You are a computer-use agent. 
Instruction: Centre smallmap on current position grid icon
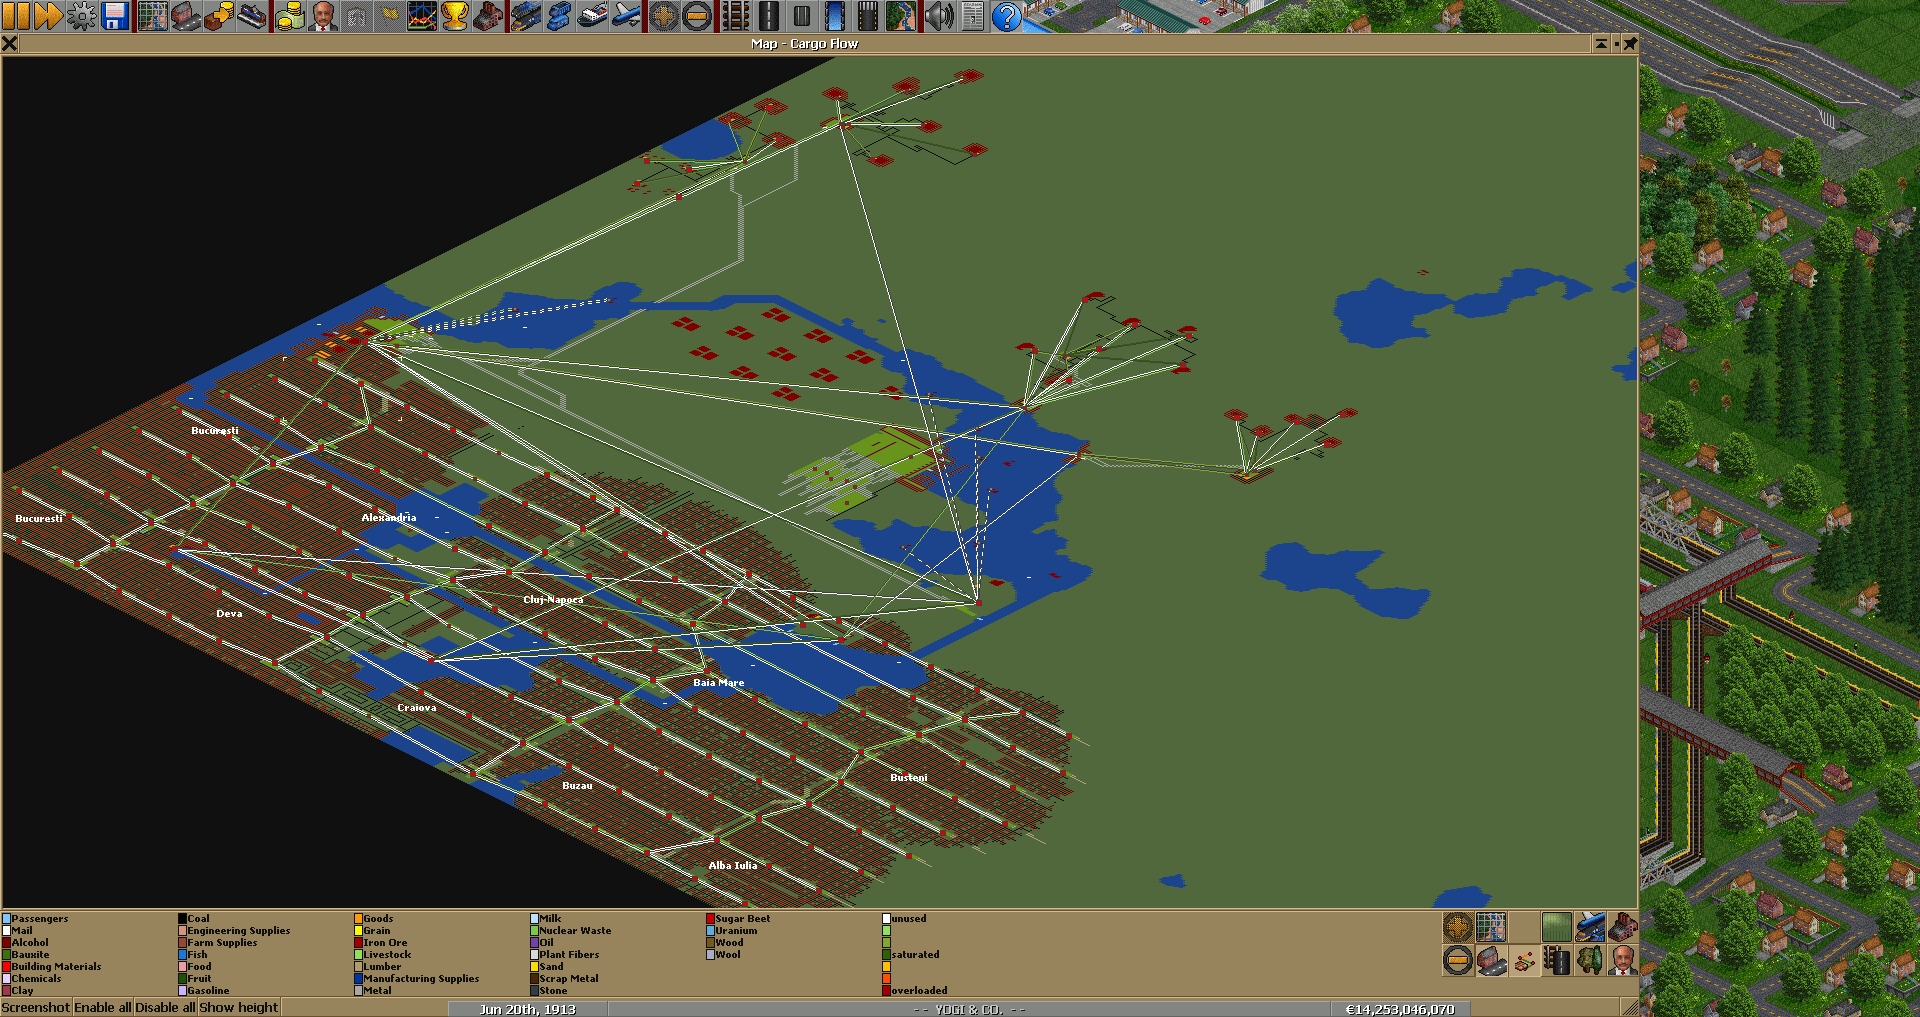point(1491,927)
